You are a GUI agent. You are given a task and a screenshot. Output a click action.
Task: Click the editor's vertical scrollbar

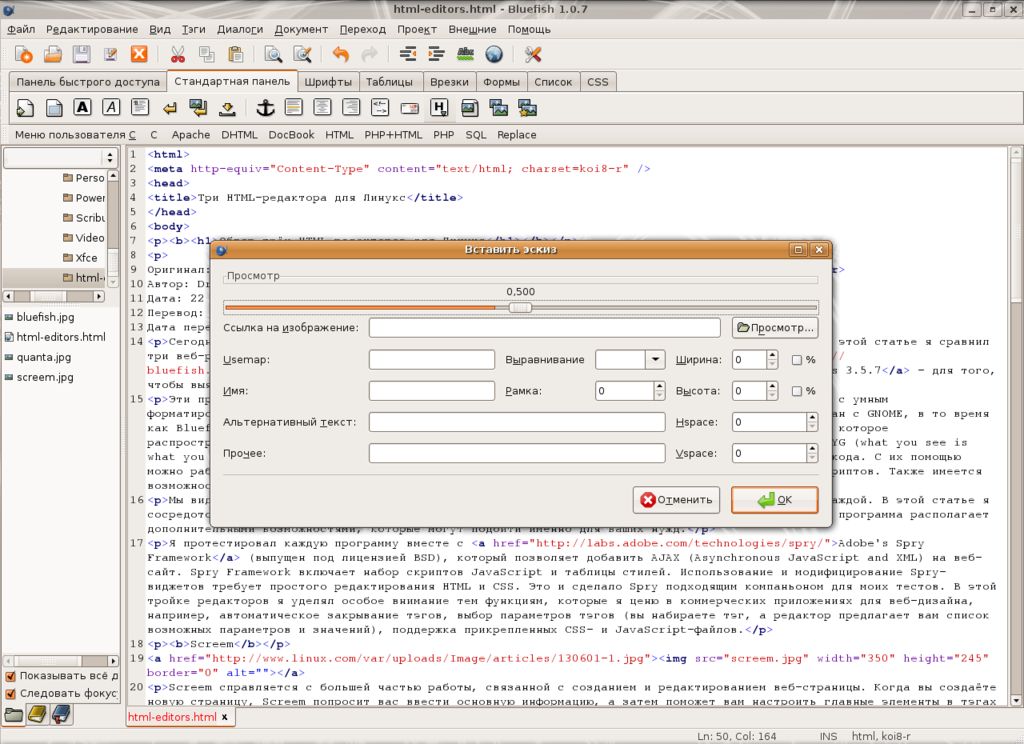pos(1016,427)
